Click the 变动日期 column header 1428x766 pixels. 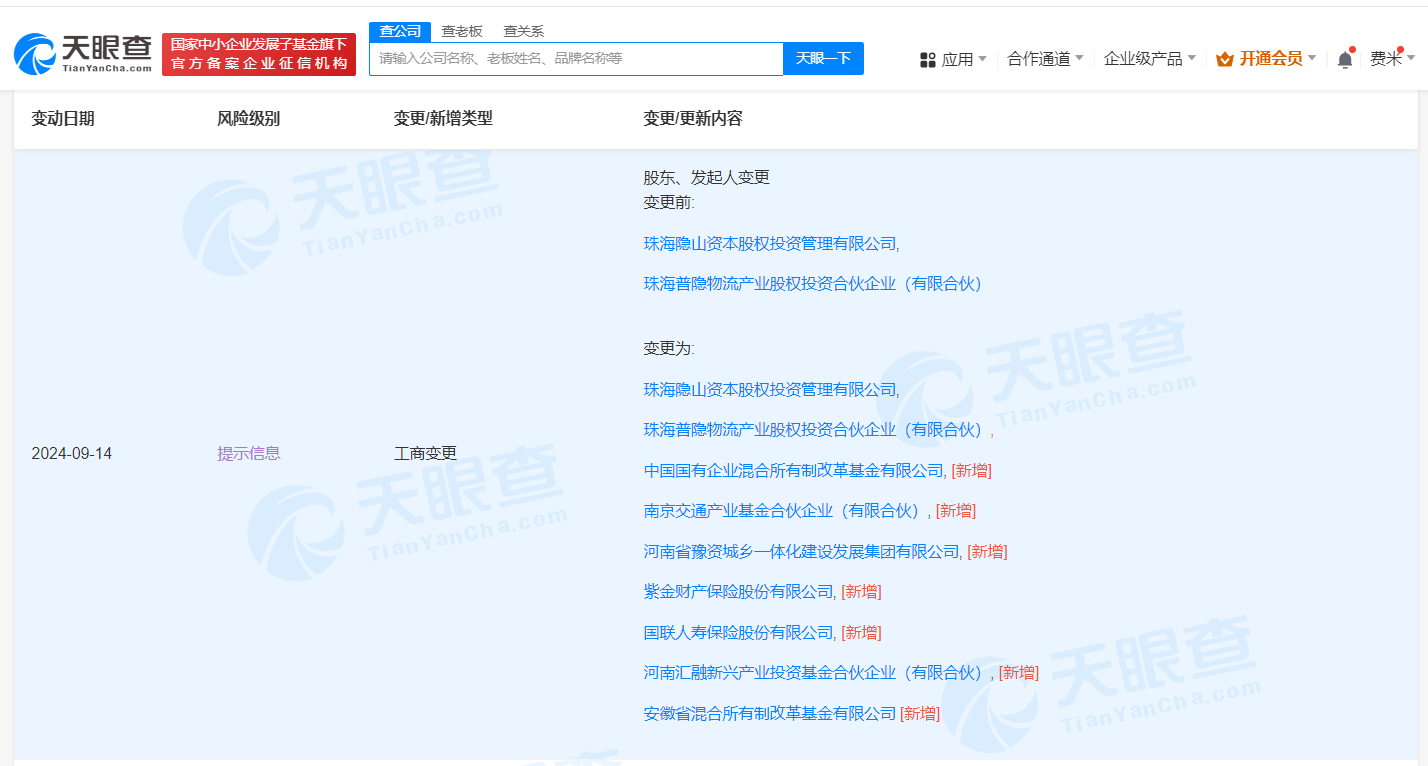tap(63, 118)
